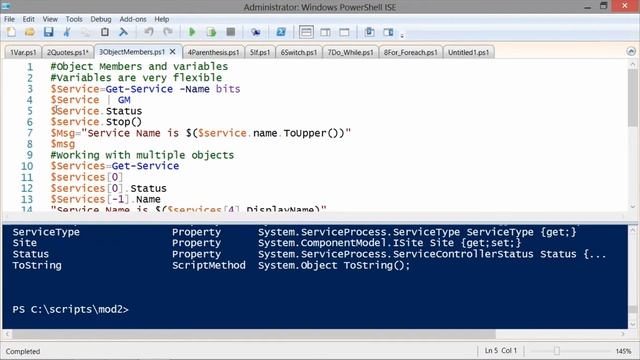
Task: Minimize the PowerShell ISE window
Action: pos(587,6)
